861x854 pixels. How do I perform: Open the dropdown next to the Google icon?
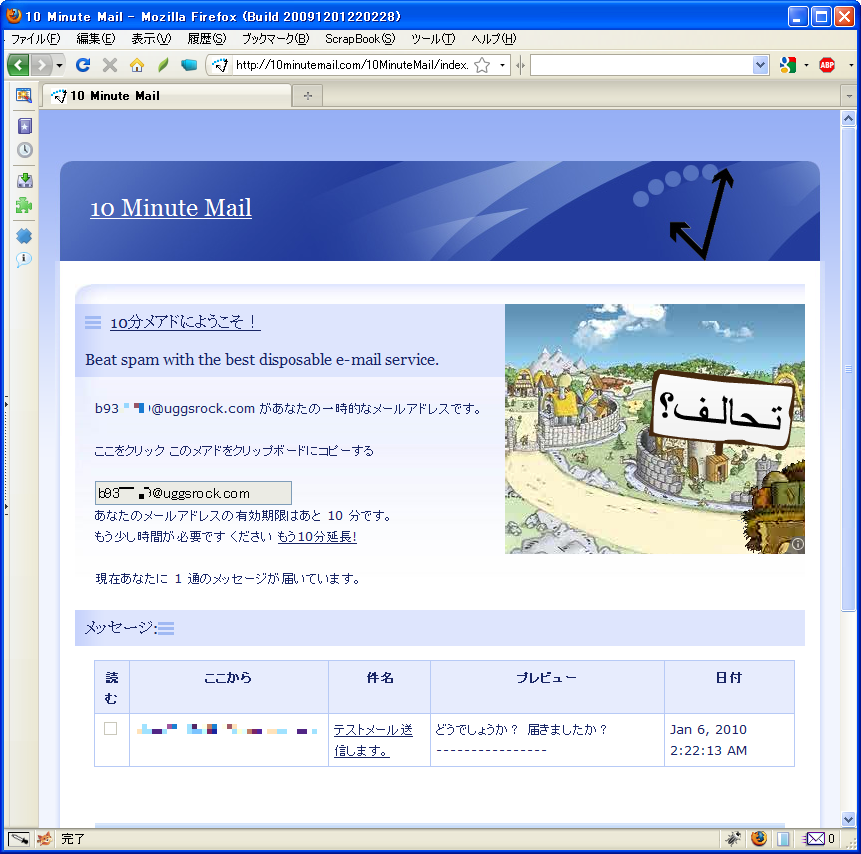[x=806, y=65]
